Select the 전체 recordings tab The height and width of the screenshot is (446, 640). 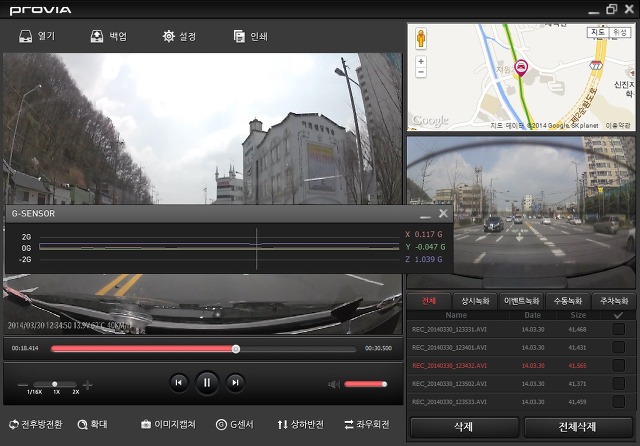pos(429,301)
